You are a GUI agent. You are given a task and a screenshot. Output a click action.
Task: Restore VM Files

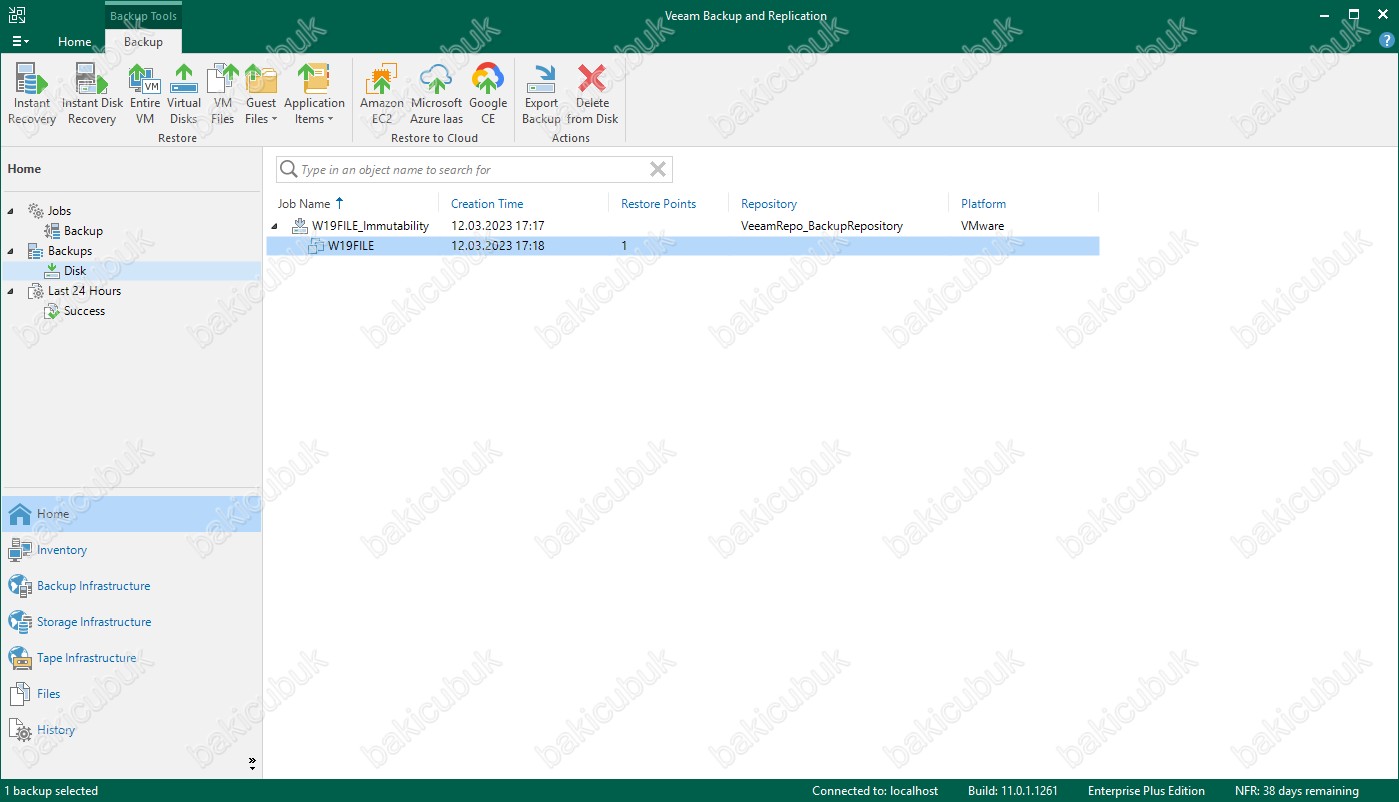222,94
